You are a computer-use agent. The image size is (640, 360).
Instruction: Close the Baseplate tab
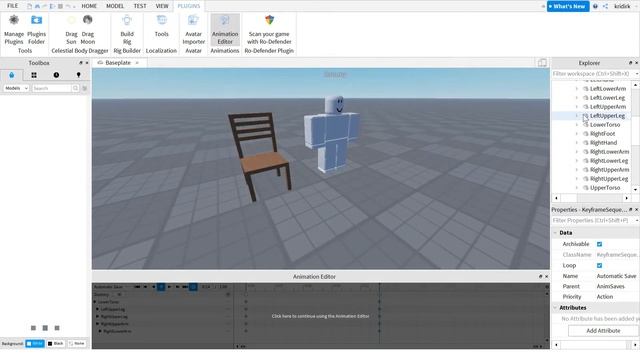pyautogui.click(x=137, y=63)
